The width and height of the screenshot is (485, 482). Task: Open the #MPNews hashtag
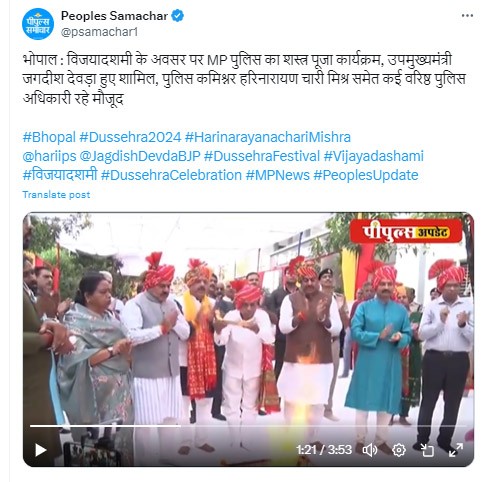pos(278,175)
